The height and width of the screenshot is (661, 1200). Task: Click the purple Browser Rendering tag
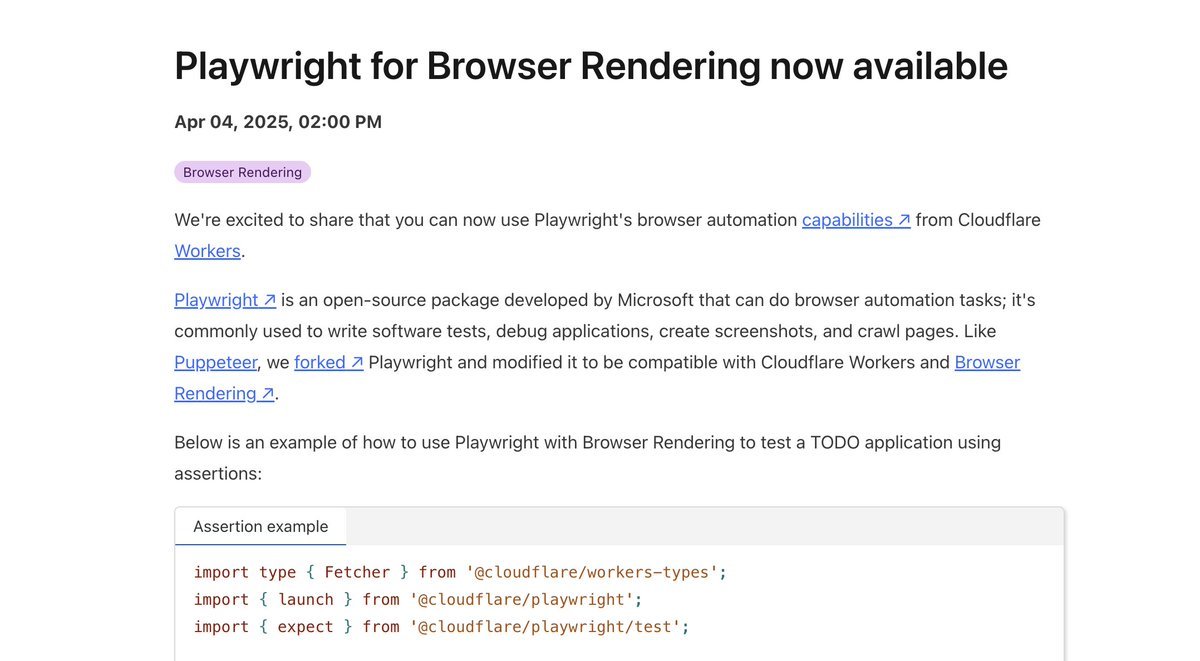[x=242, y=172]
